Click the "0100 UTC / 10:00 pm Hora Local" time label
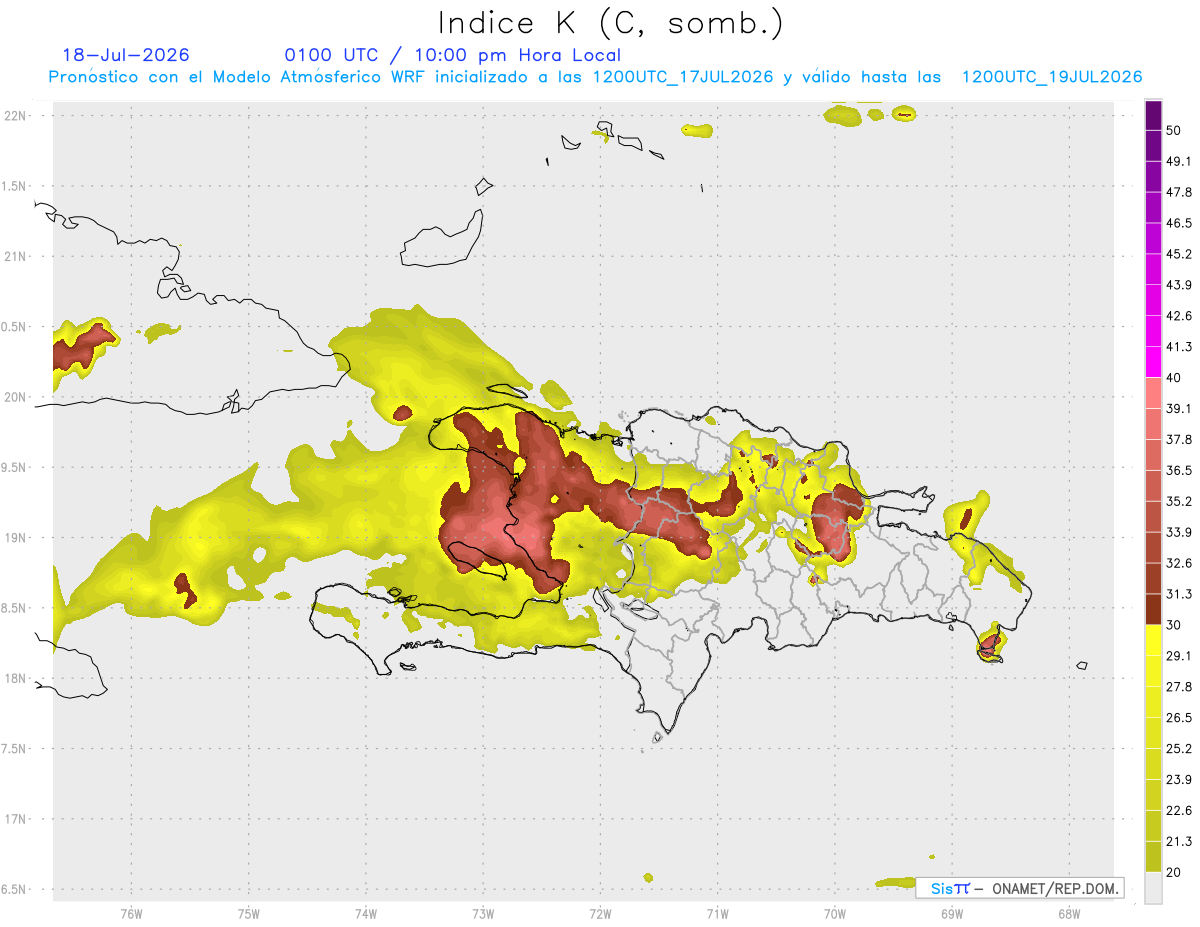Screen dimensions: 1200x927 453,55
